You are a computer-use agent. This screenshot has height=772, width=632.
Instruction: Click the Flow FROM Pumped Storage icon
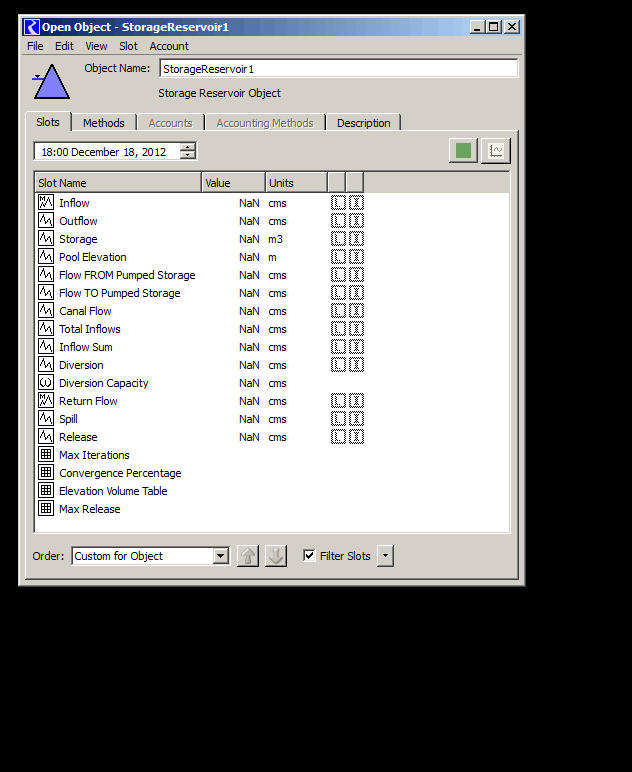[46, 274]
